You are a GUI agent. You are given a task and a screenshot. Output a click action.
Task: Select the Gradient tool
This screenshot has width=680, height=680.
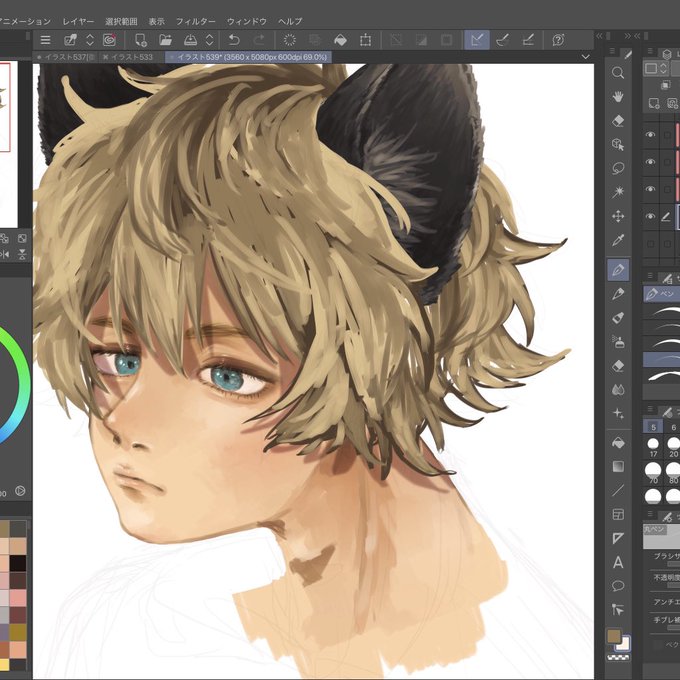point(618,467)
